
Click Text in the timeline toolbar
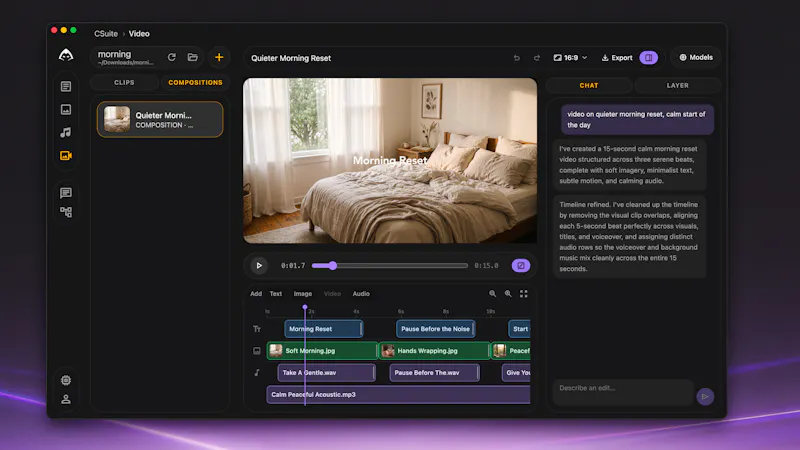[276, 294]
